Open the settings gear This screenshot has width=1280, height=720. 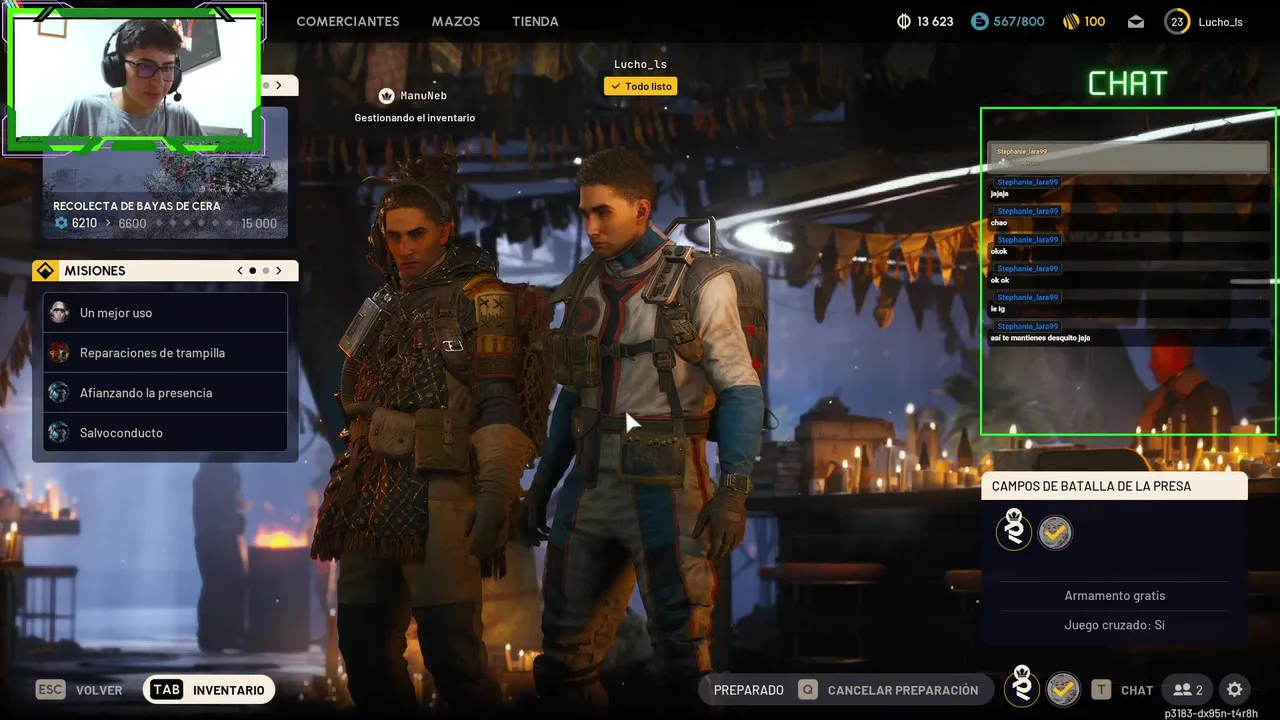coord(1235,690)
